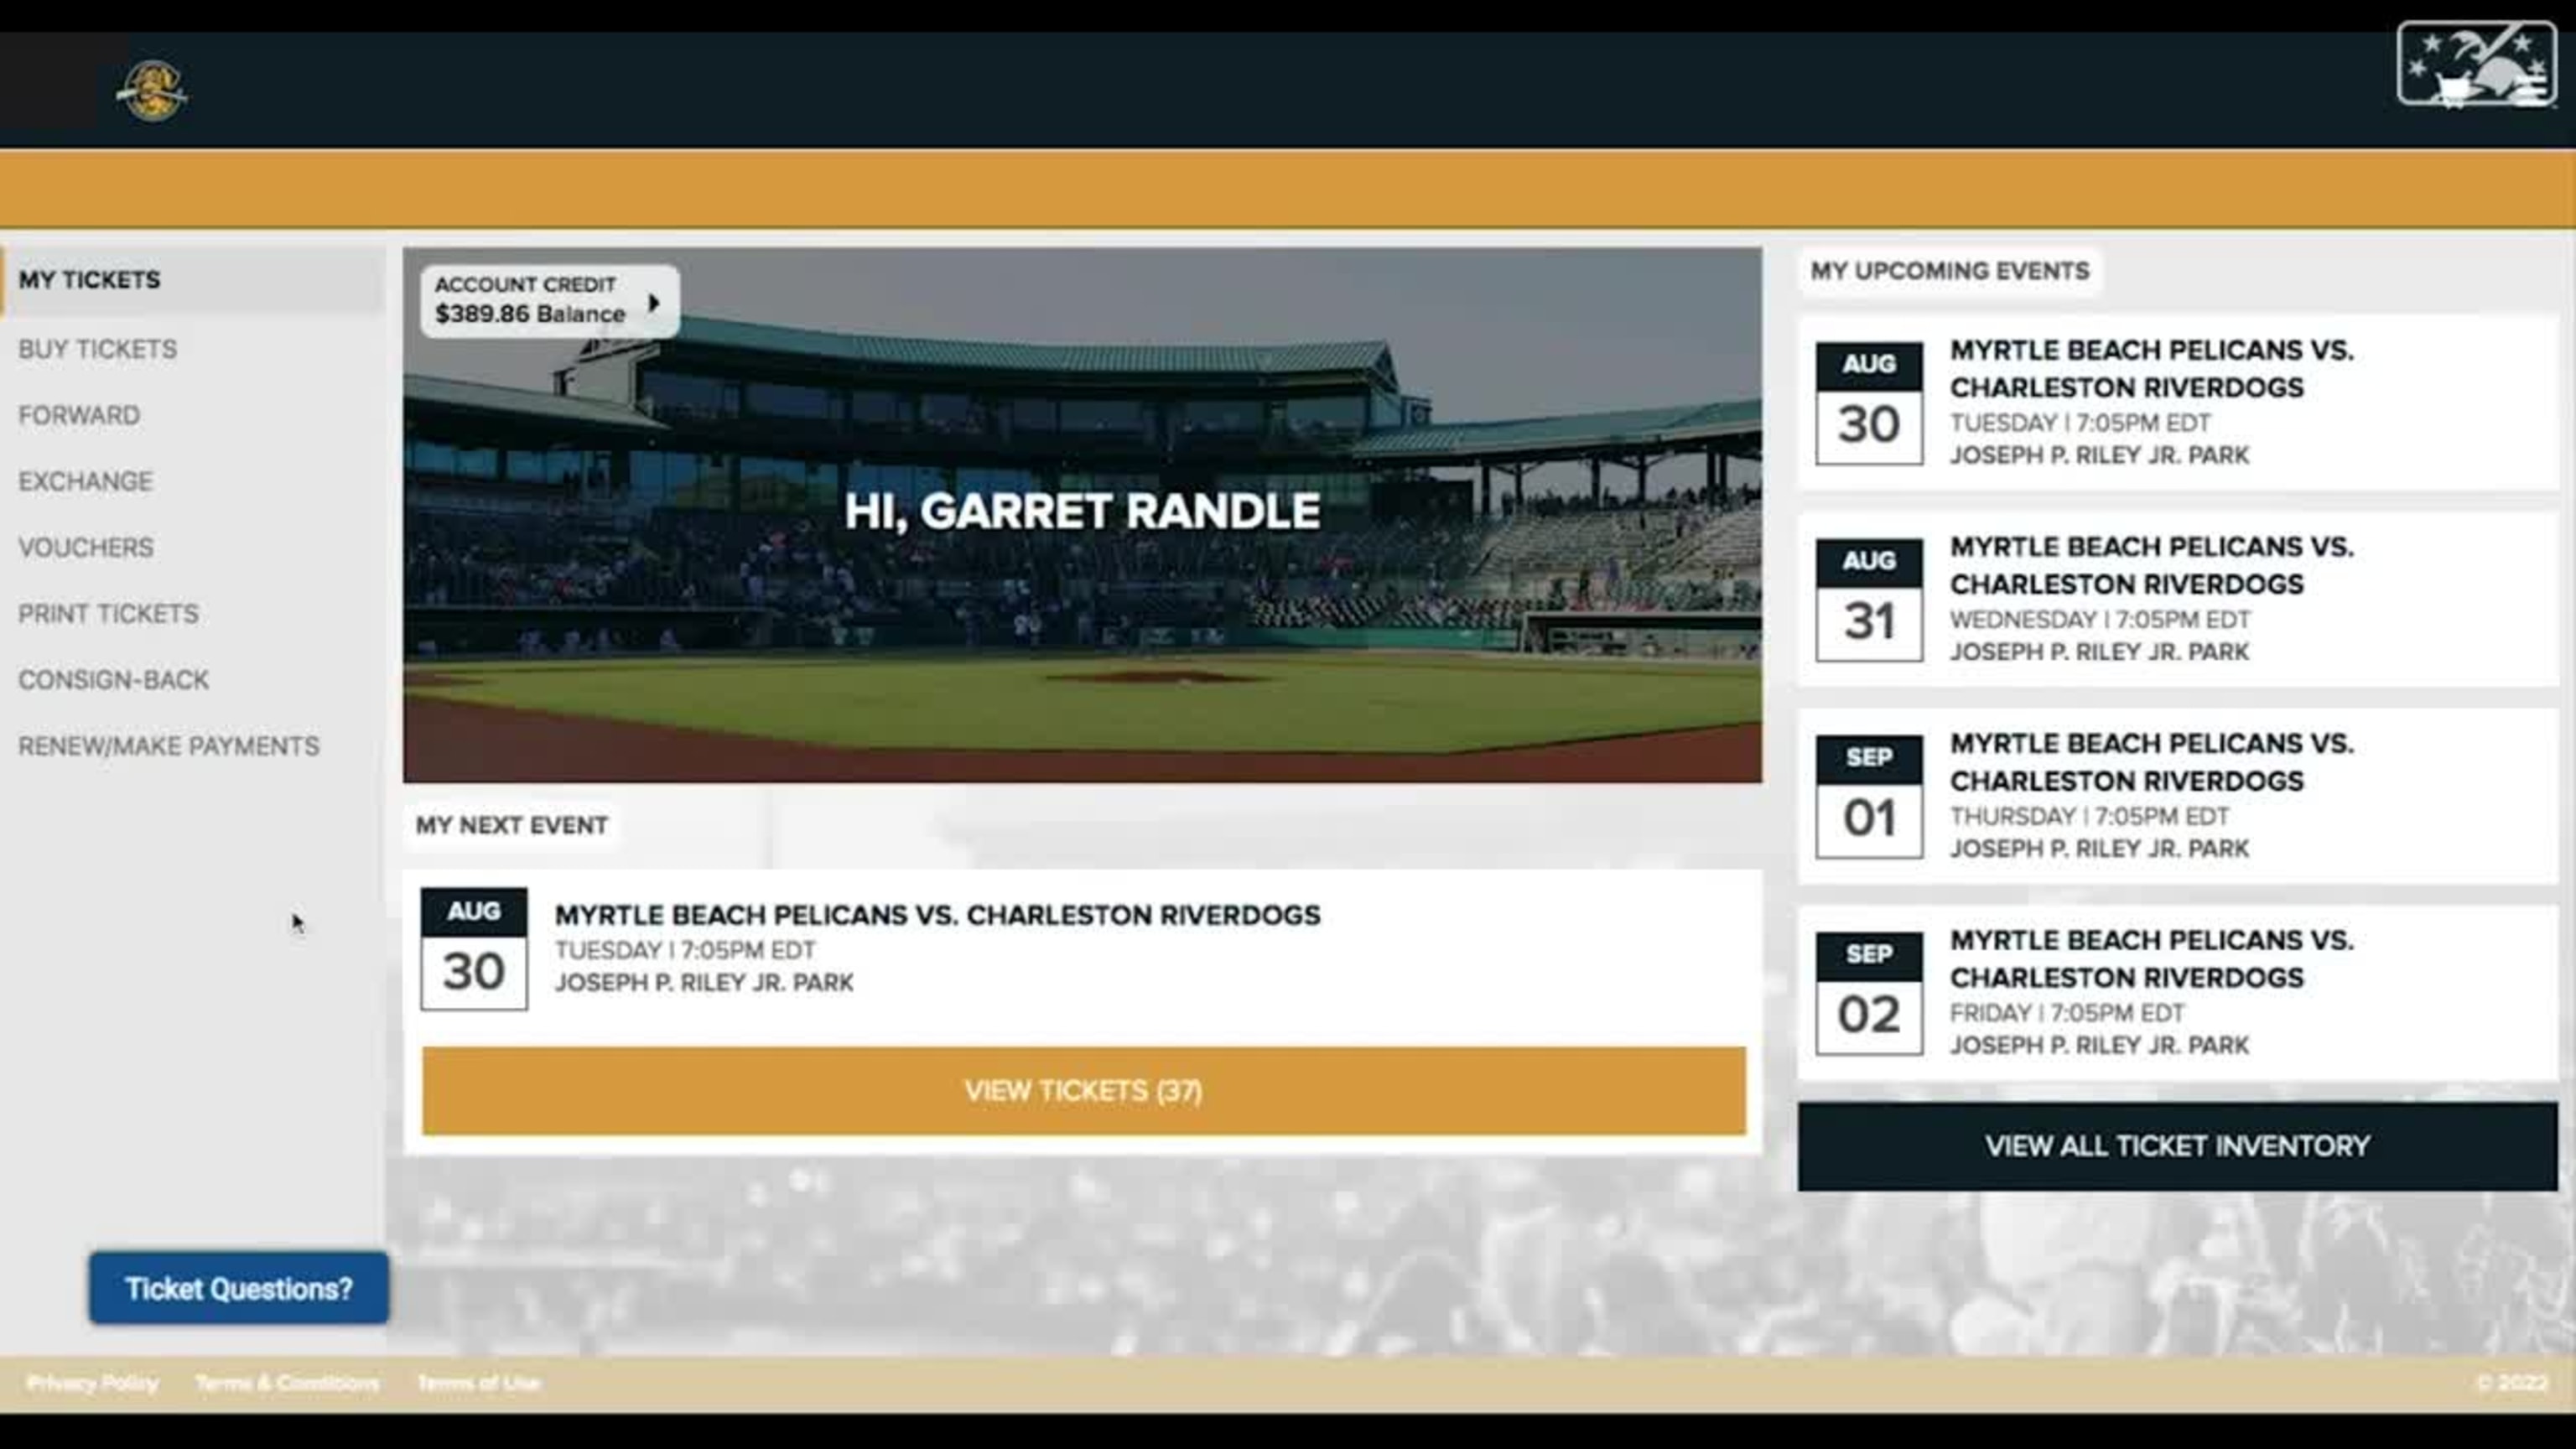Viewport: 2576px width, 1449px height.
Task: Click the Sep 01 date tile in upcoming events
Action: coord(1869,797)
